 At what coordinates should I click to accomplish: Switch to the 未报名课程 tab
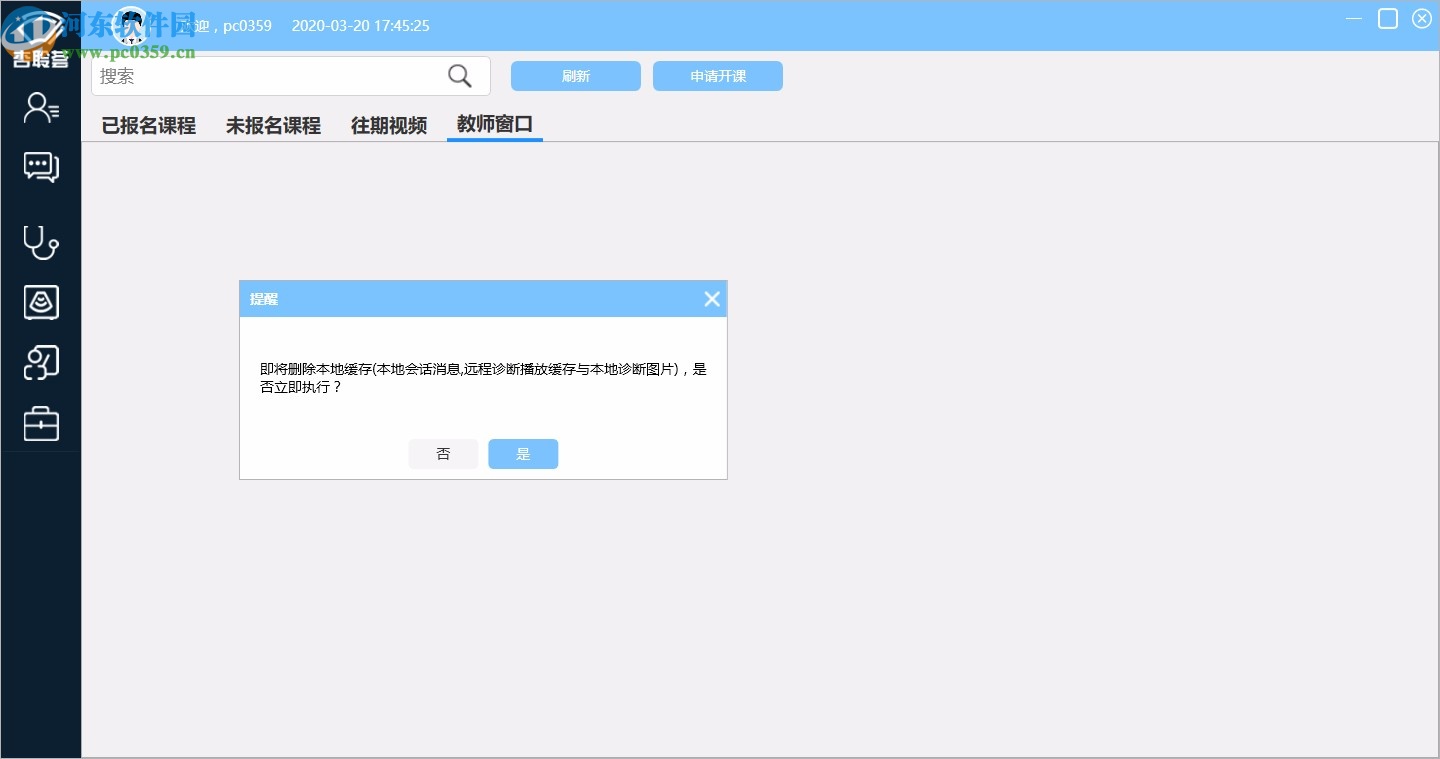[273, 125]
